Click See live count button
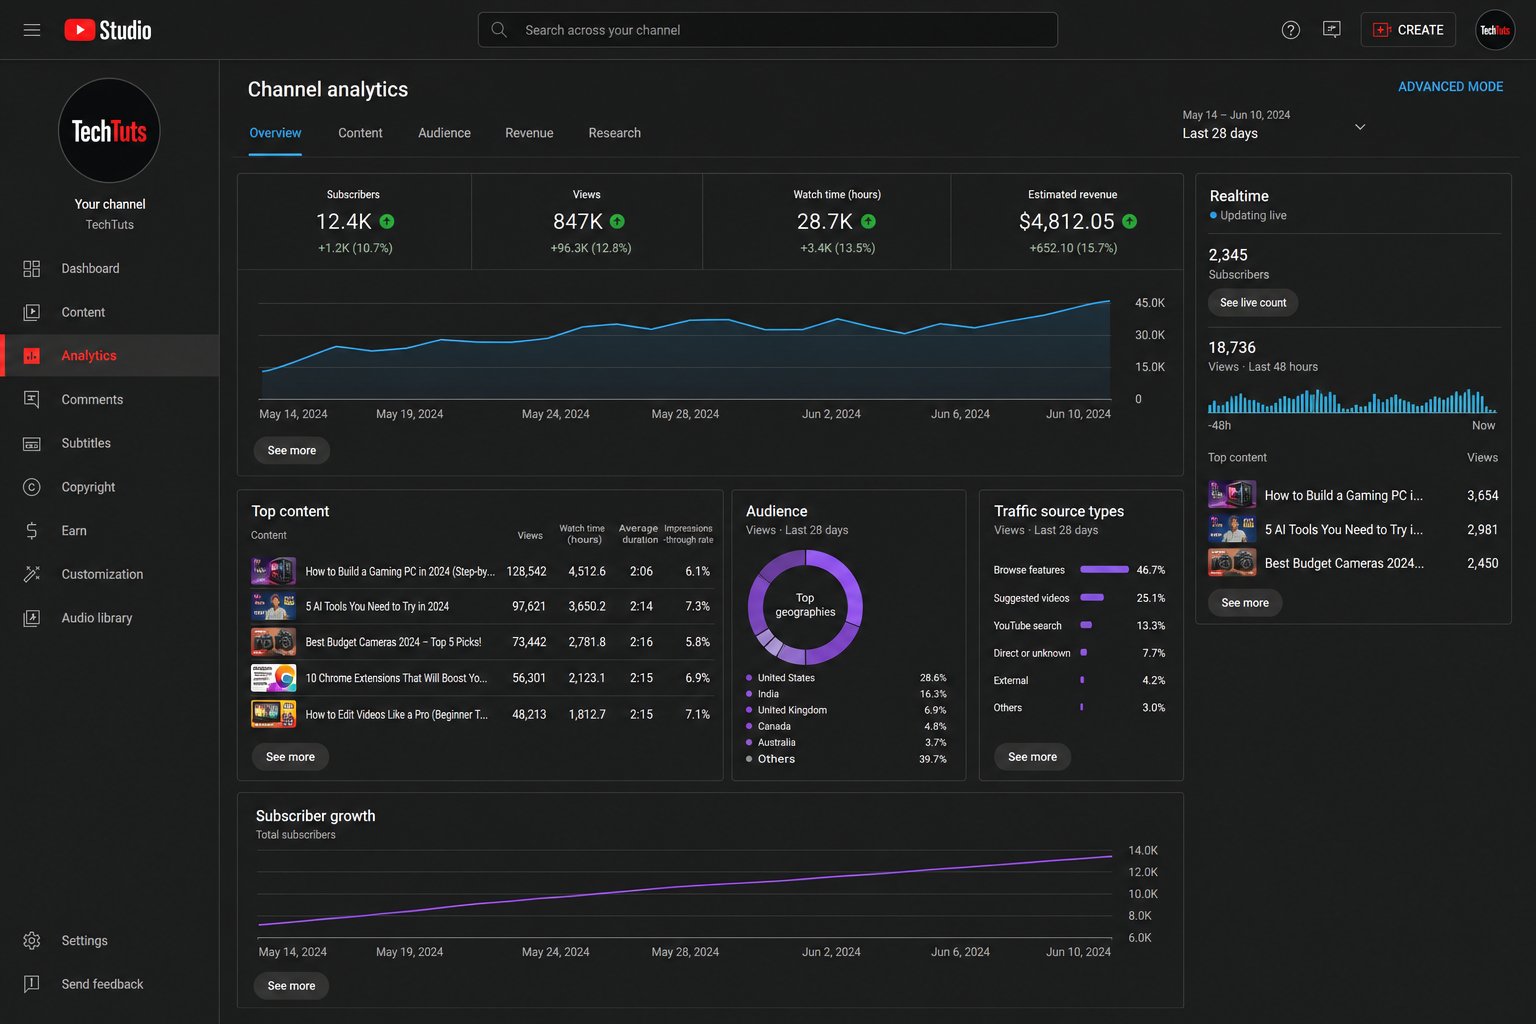Viewport: 1536px width, 1024px height. [x=1253, y=303]
